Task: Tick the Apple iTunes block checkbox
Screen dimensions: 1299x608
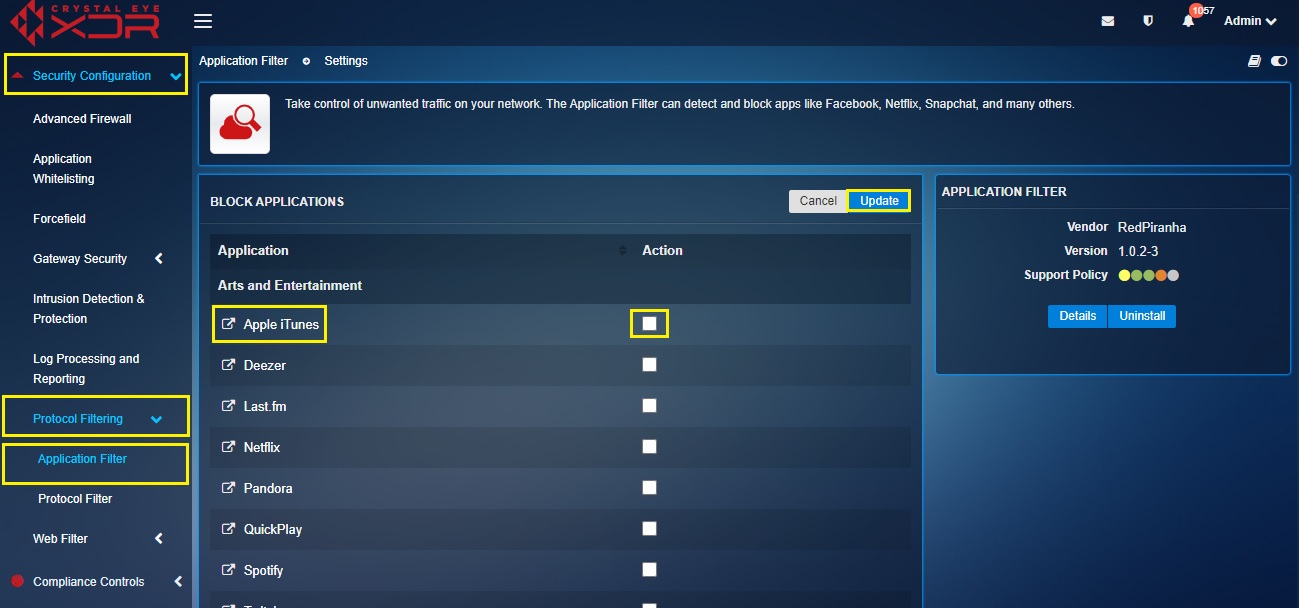Action: 649,324
